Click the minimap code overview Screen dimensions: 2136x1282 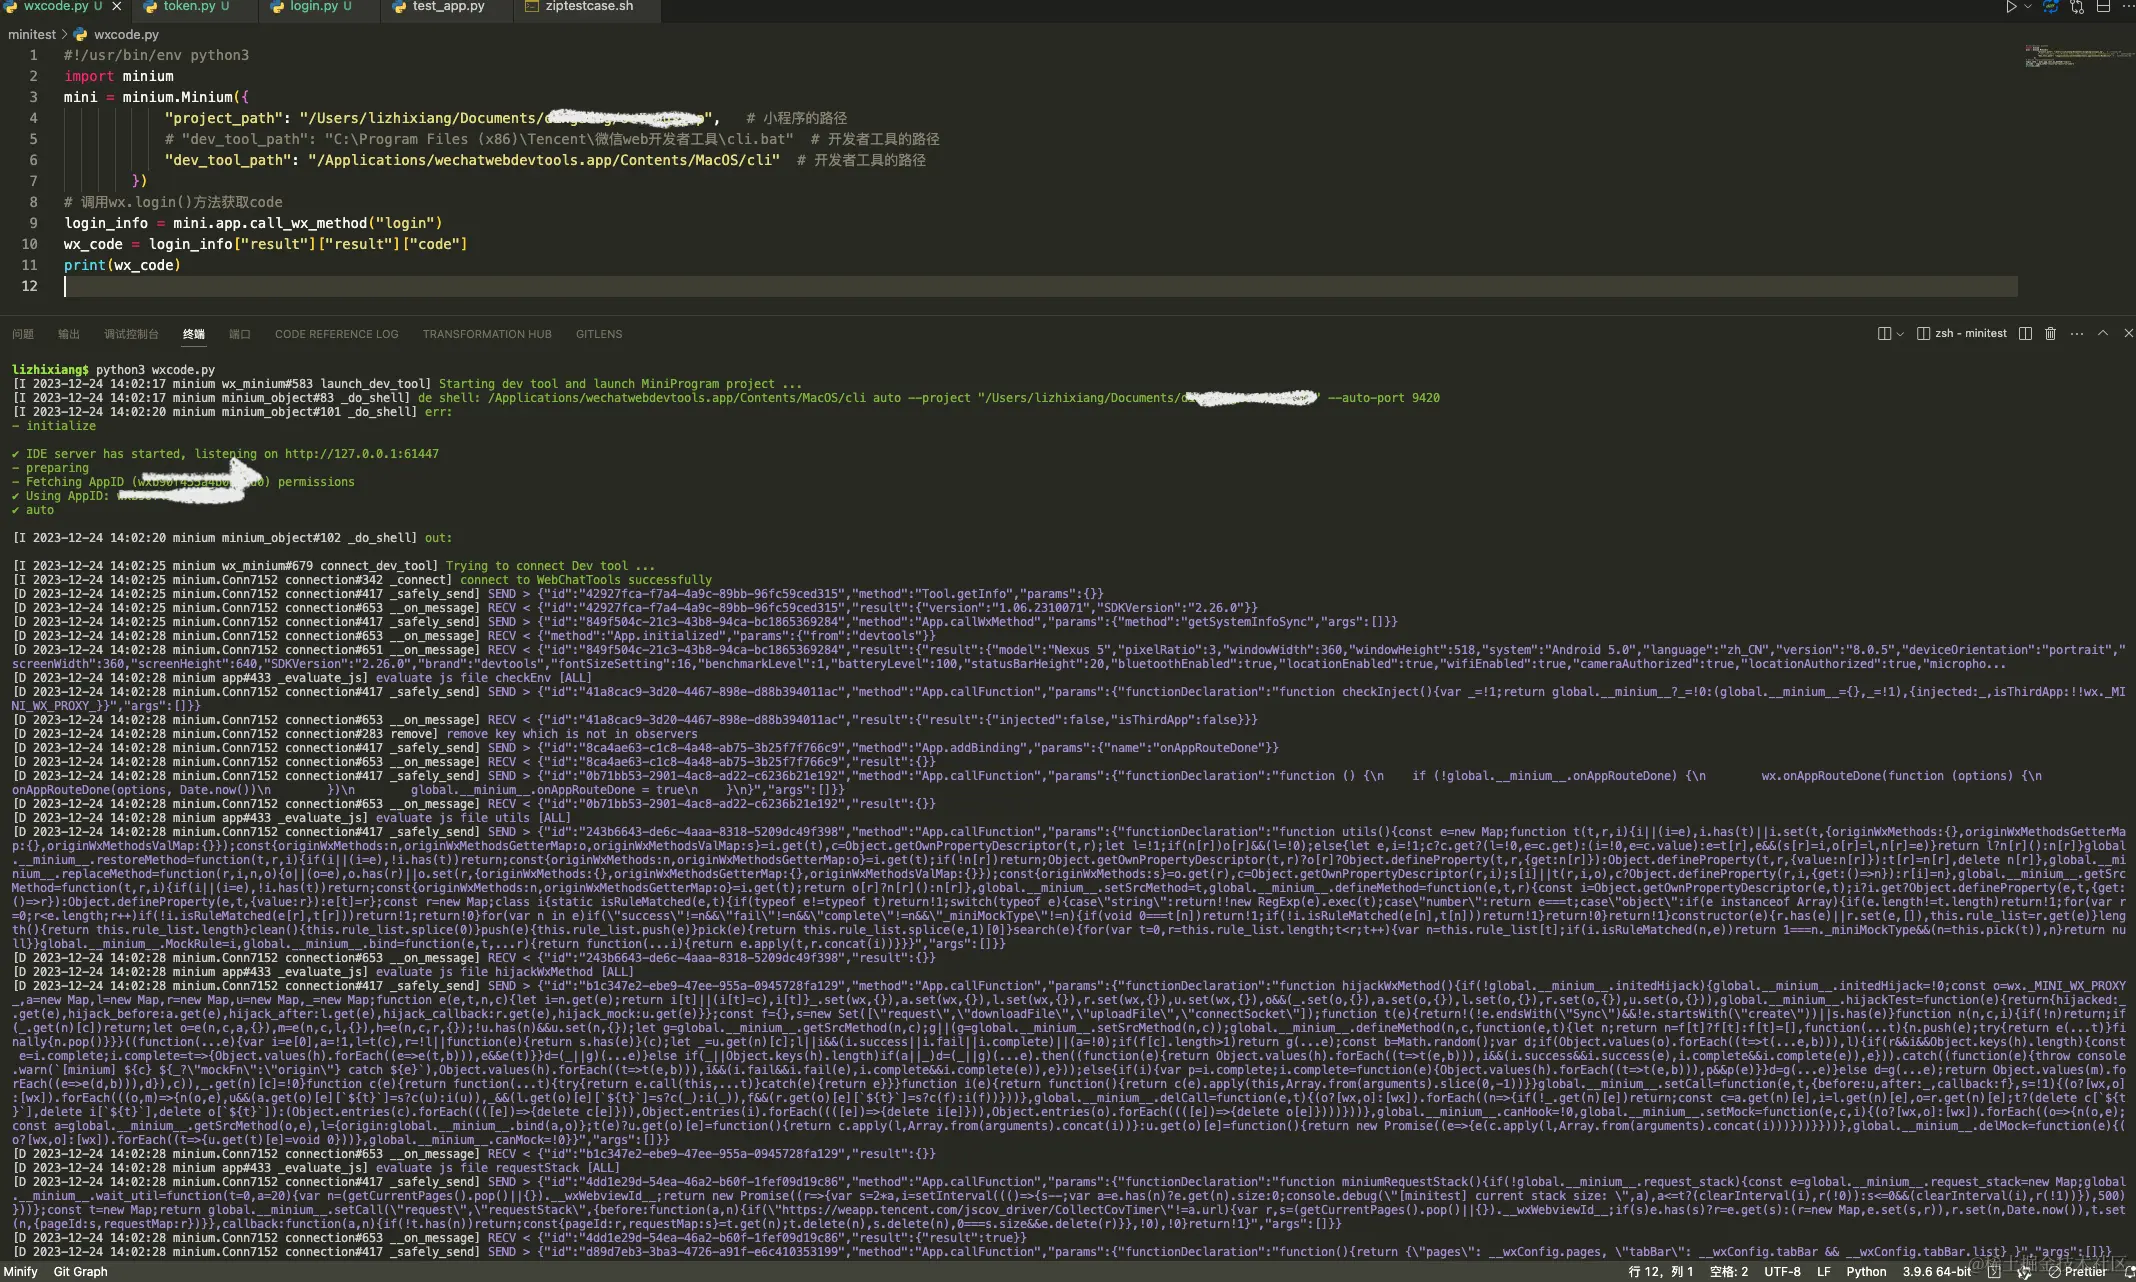(2075, 55)
